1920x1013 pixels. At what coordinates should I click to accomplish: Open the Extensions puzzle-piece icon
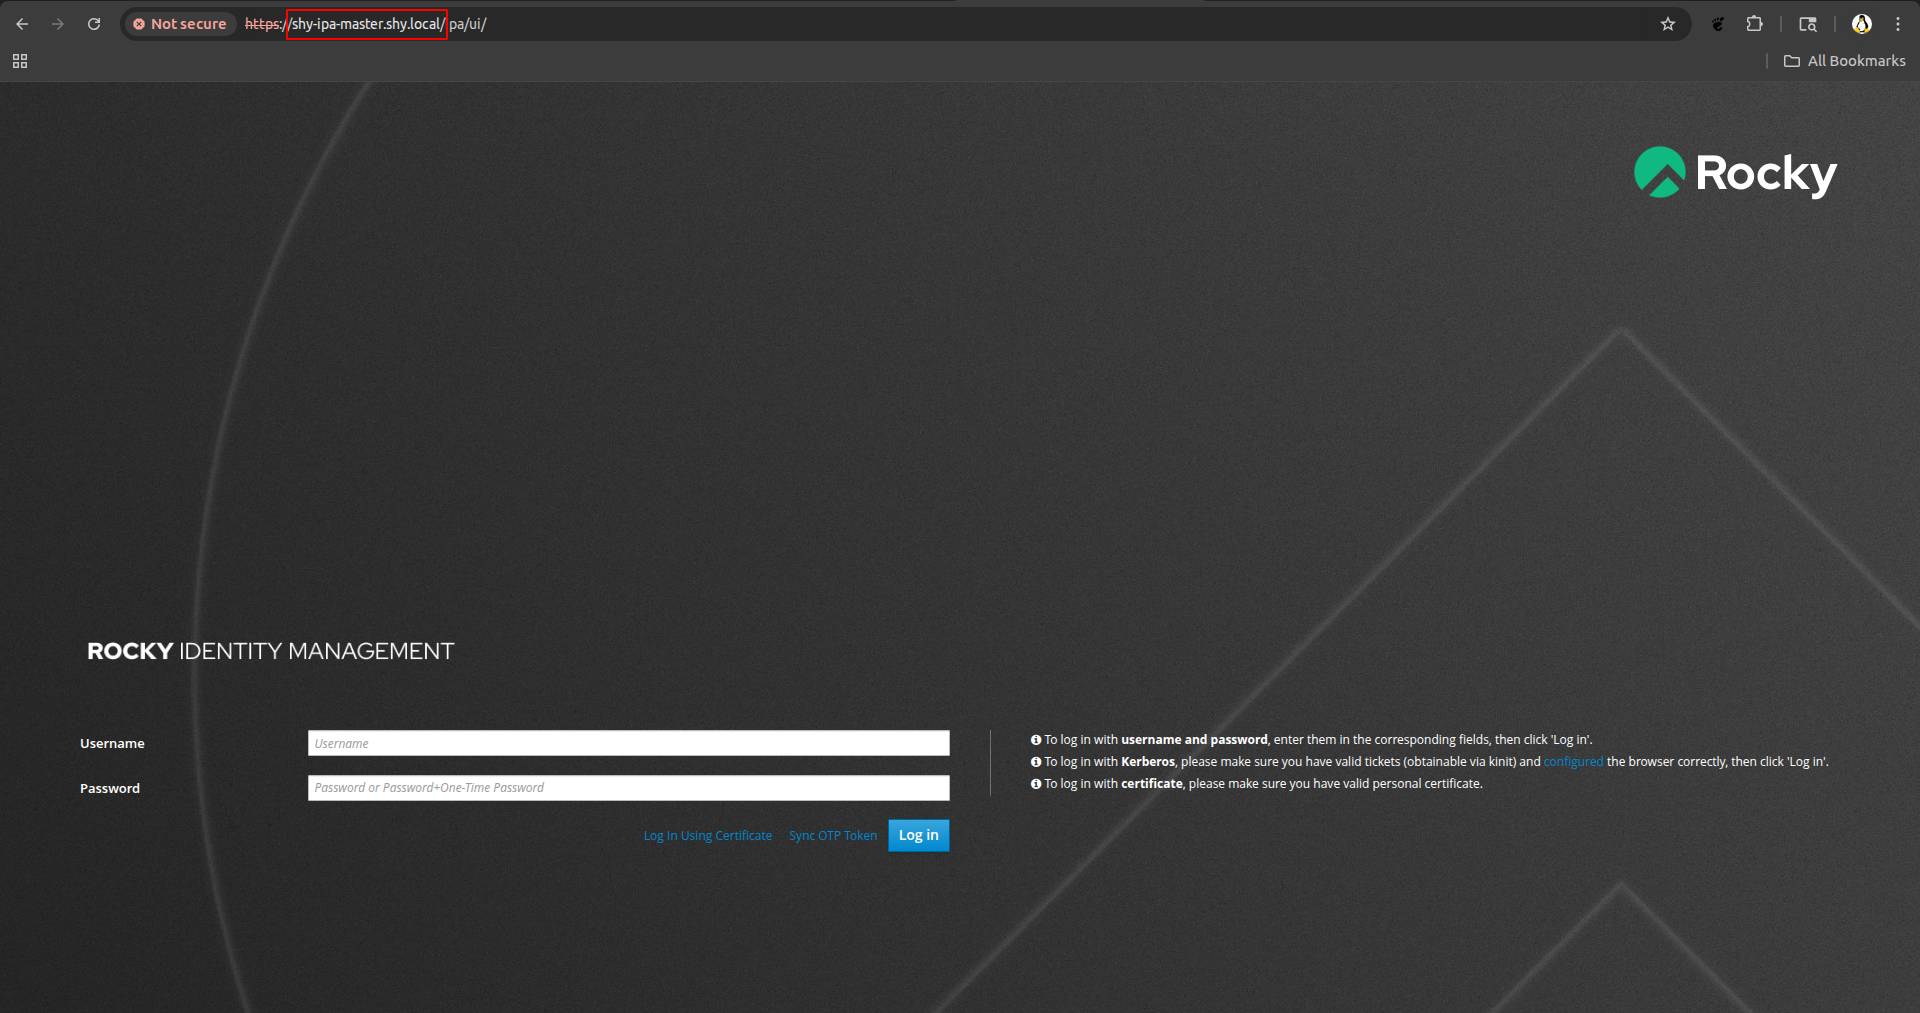[x=1755, y=23]
